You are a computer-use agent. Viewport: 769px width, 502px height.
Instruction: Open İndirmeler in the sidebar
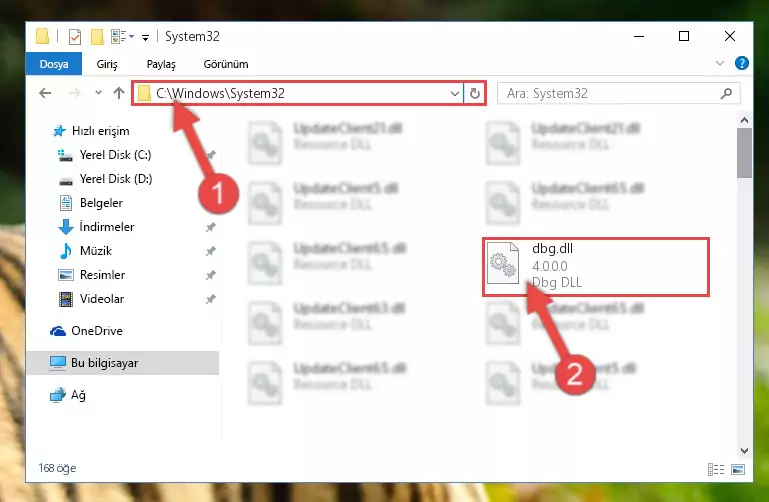pos(106,227)
